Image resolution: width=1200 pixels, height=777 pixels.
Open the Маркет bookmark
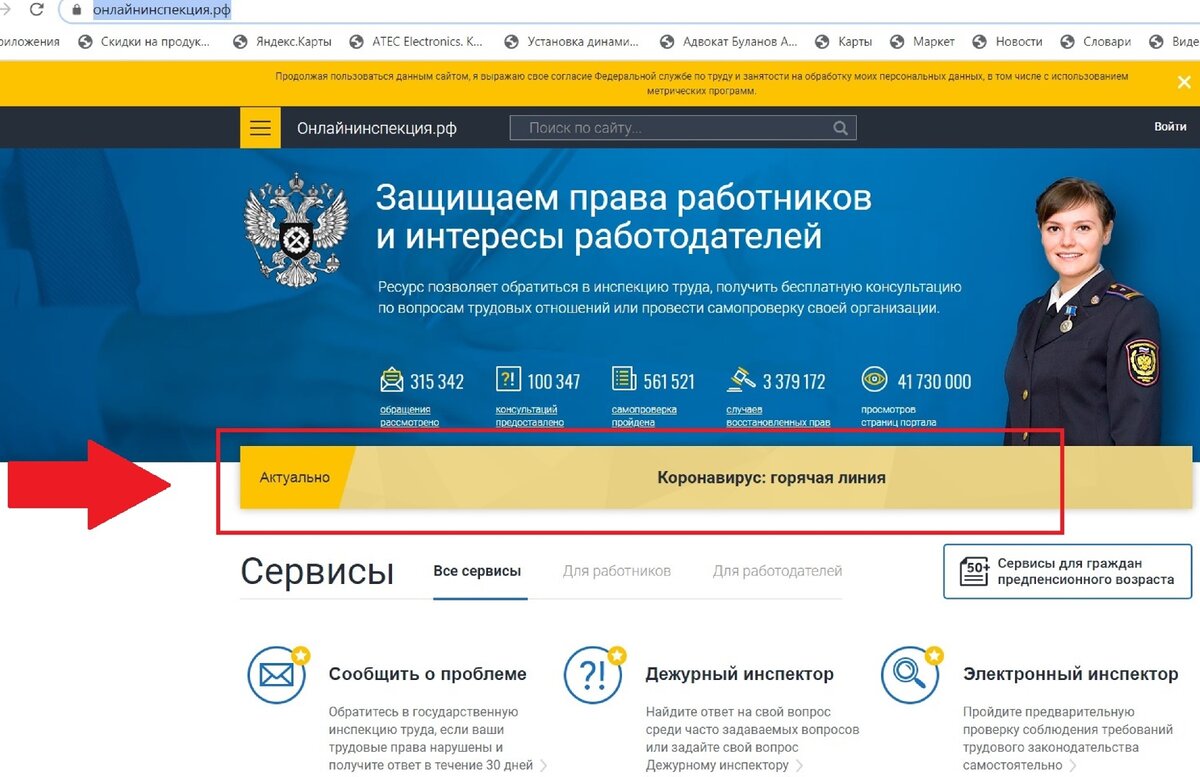pyautogui.click(x=923, y=42)
